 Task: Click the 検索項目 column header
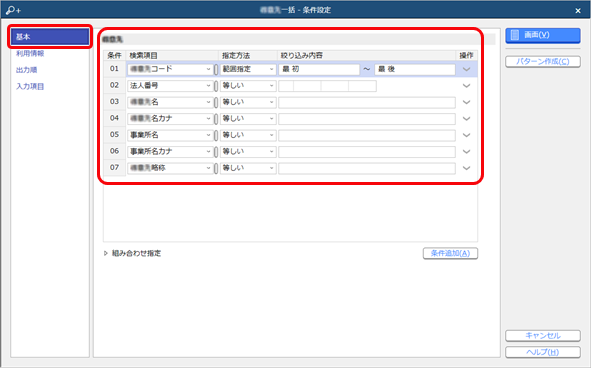tap(172, 55)
